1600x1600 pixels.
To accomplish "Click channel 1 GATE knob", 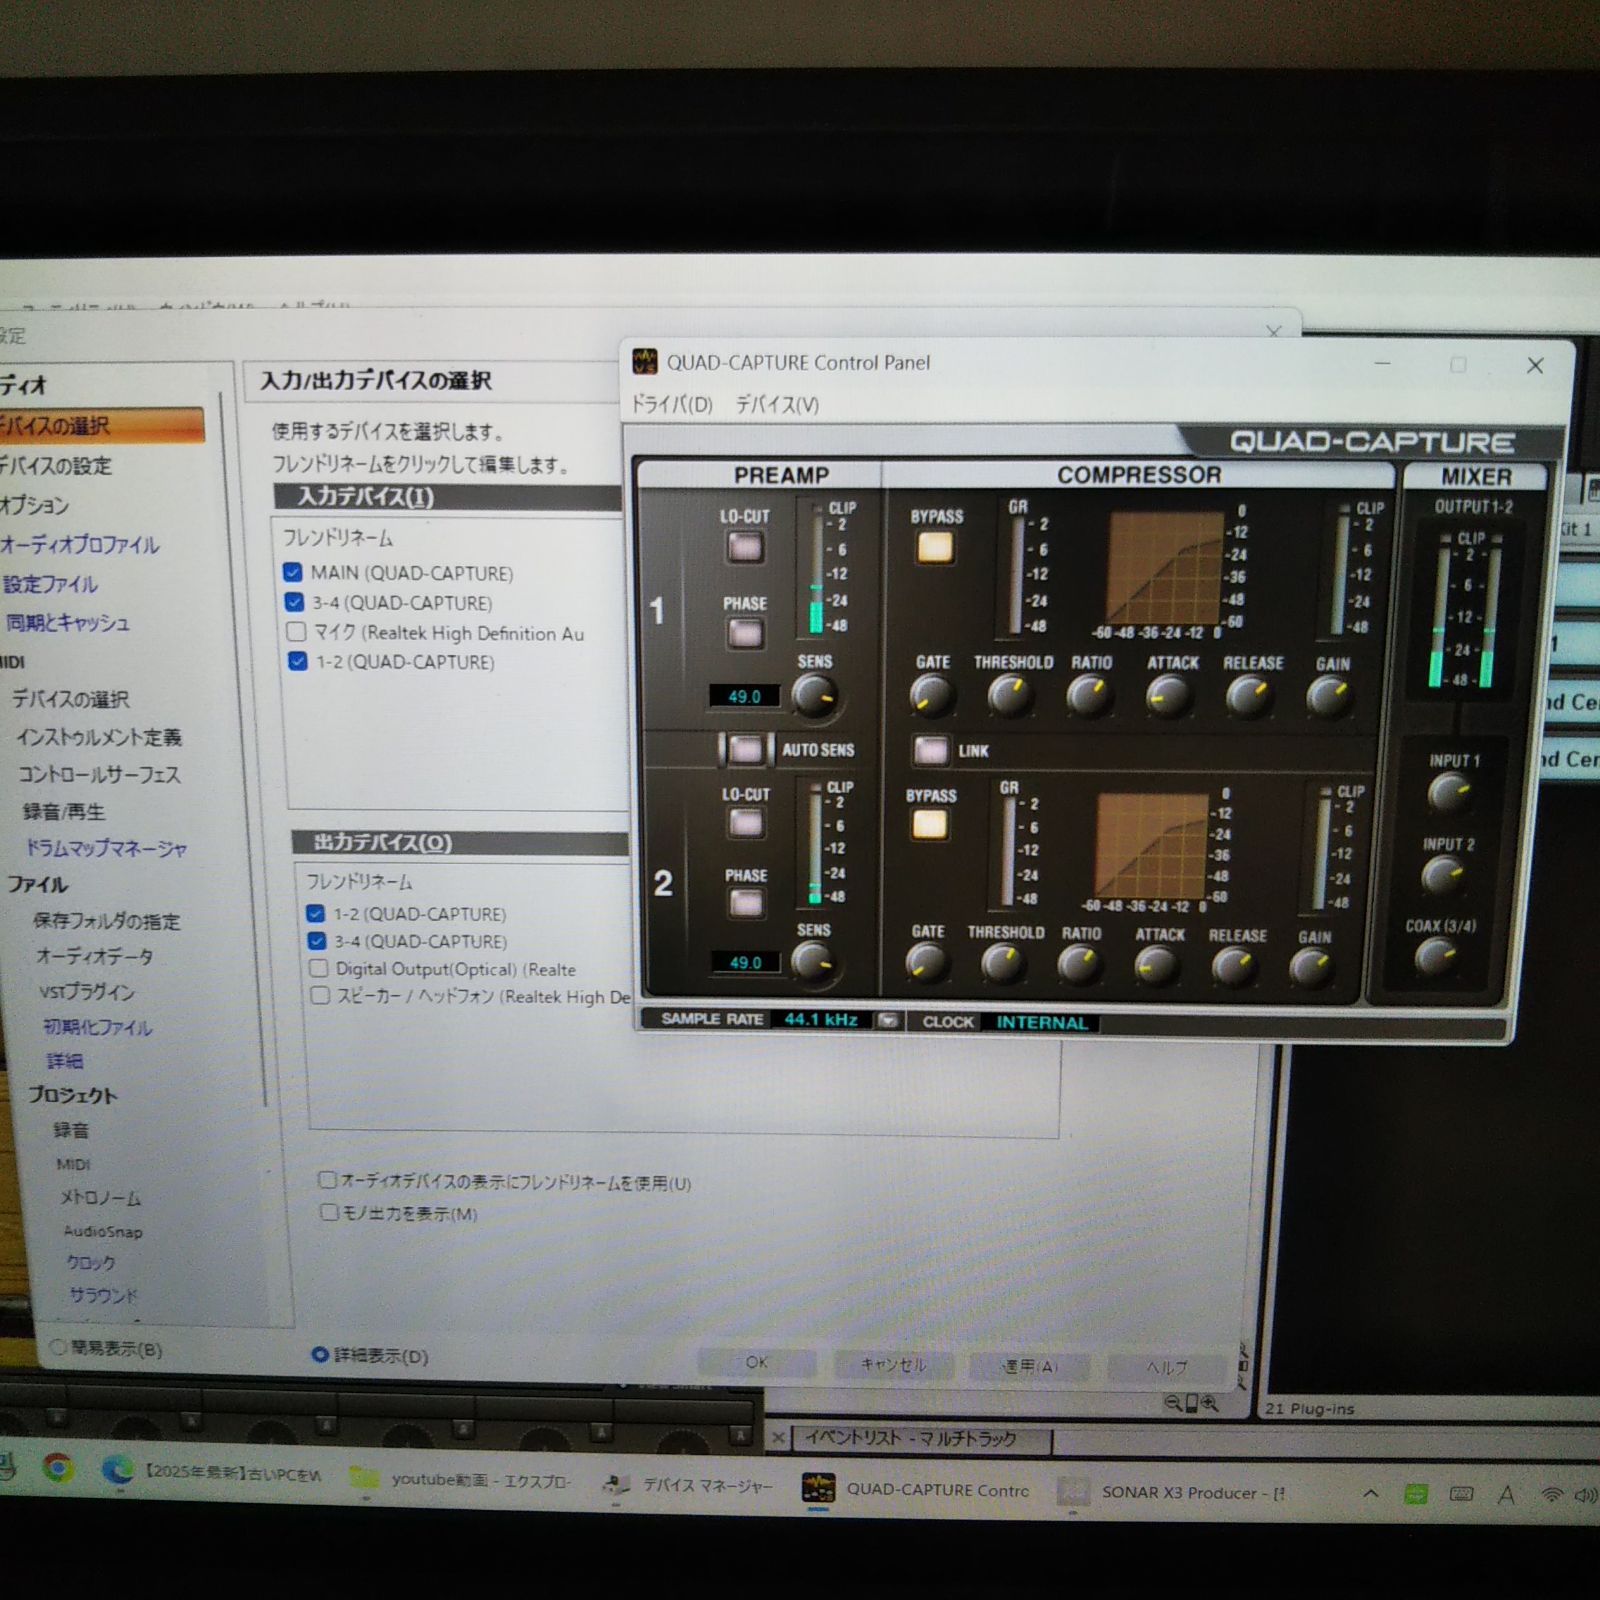I will (932, 695).
